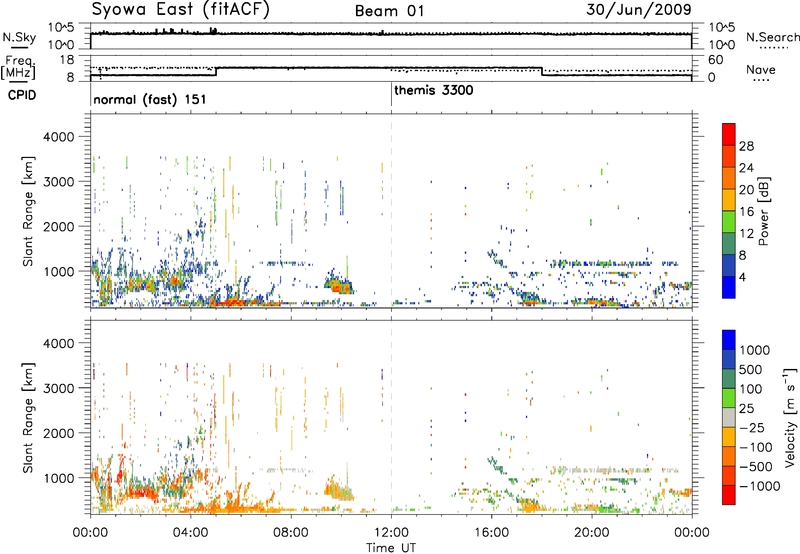Click the 'N.Sky' label

click(19, 37)
